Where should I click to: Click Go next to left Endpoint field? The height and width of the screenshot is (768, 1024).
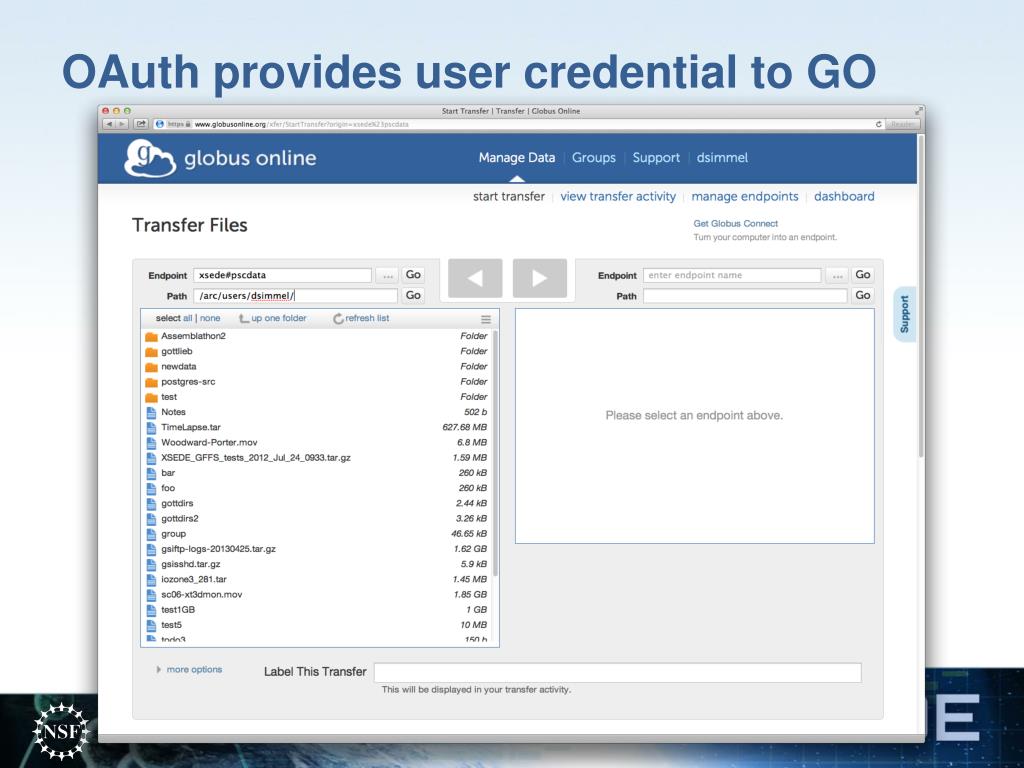[x=413, y=275]
